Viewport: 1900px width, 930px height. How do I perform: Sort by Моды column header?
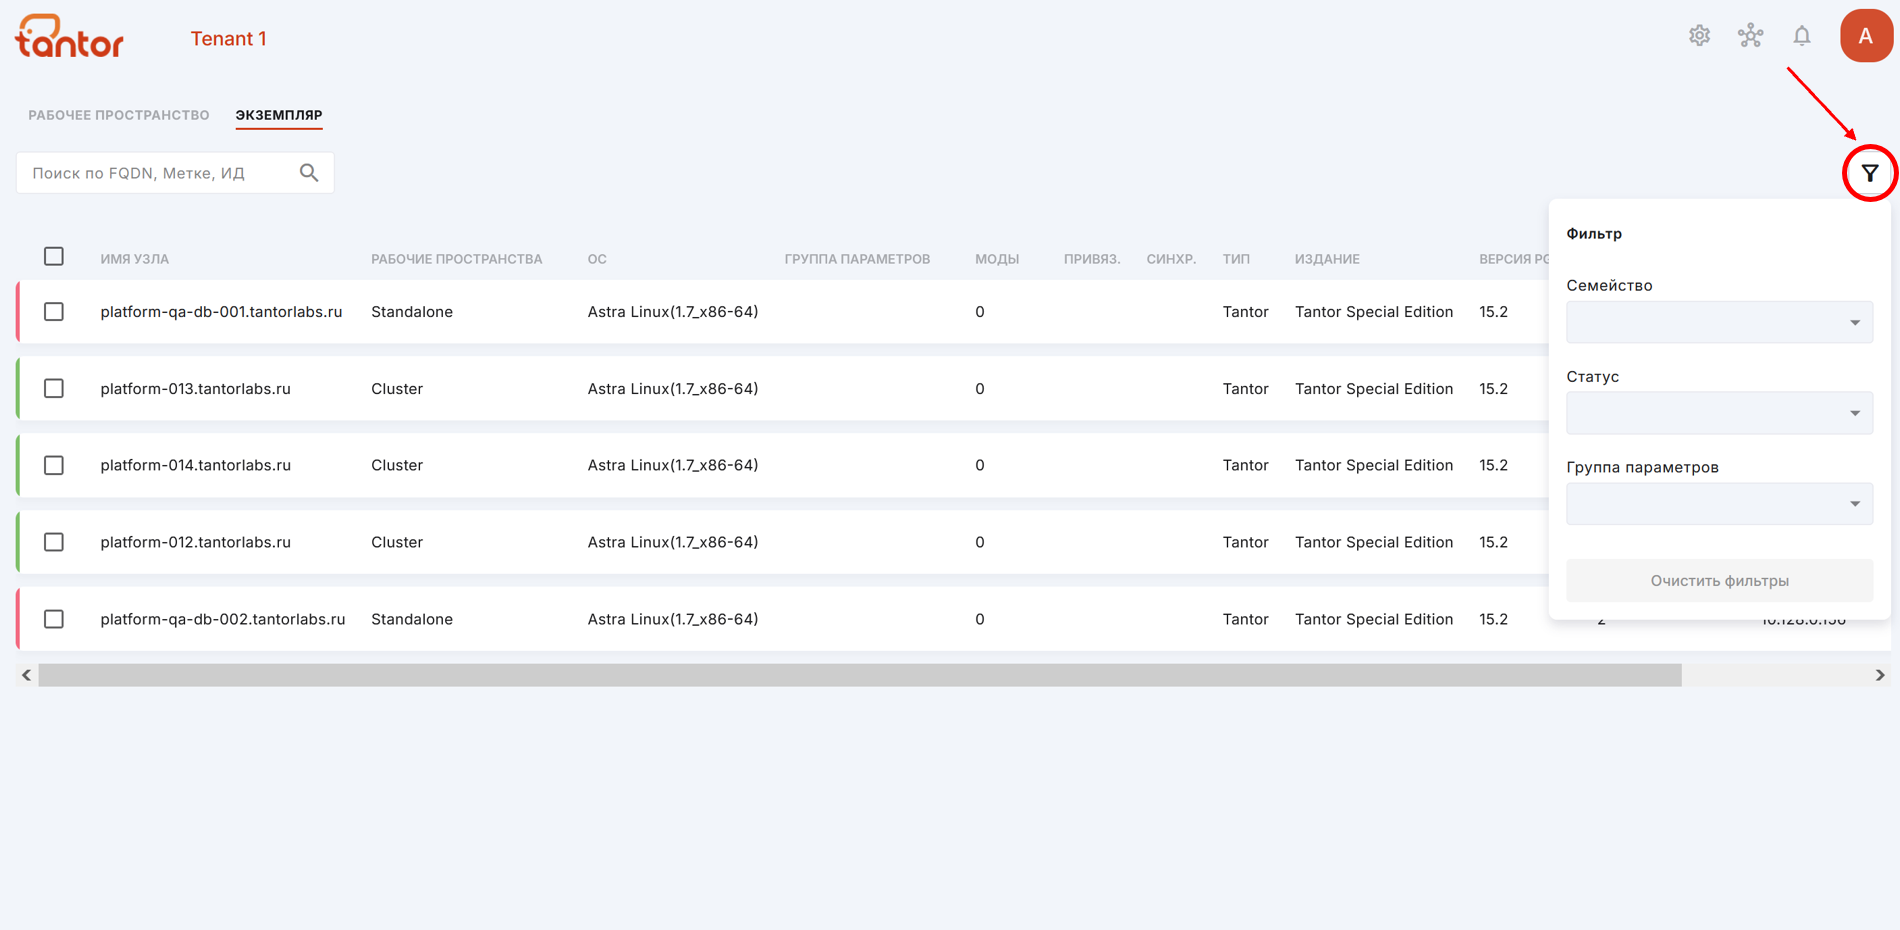pyautogui.click(x=997, y=259)
